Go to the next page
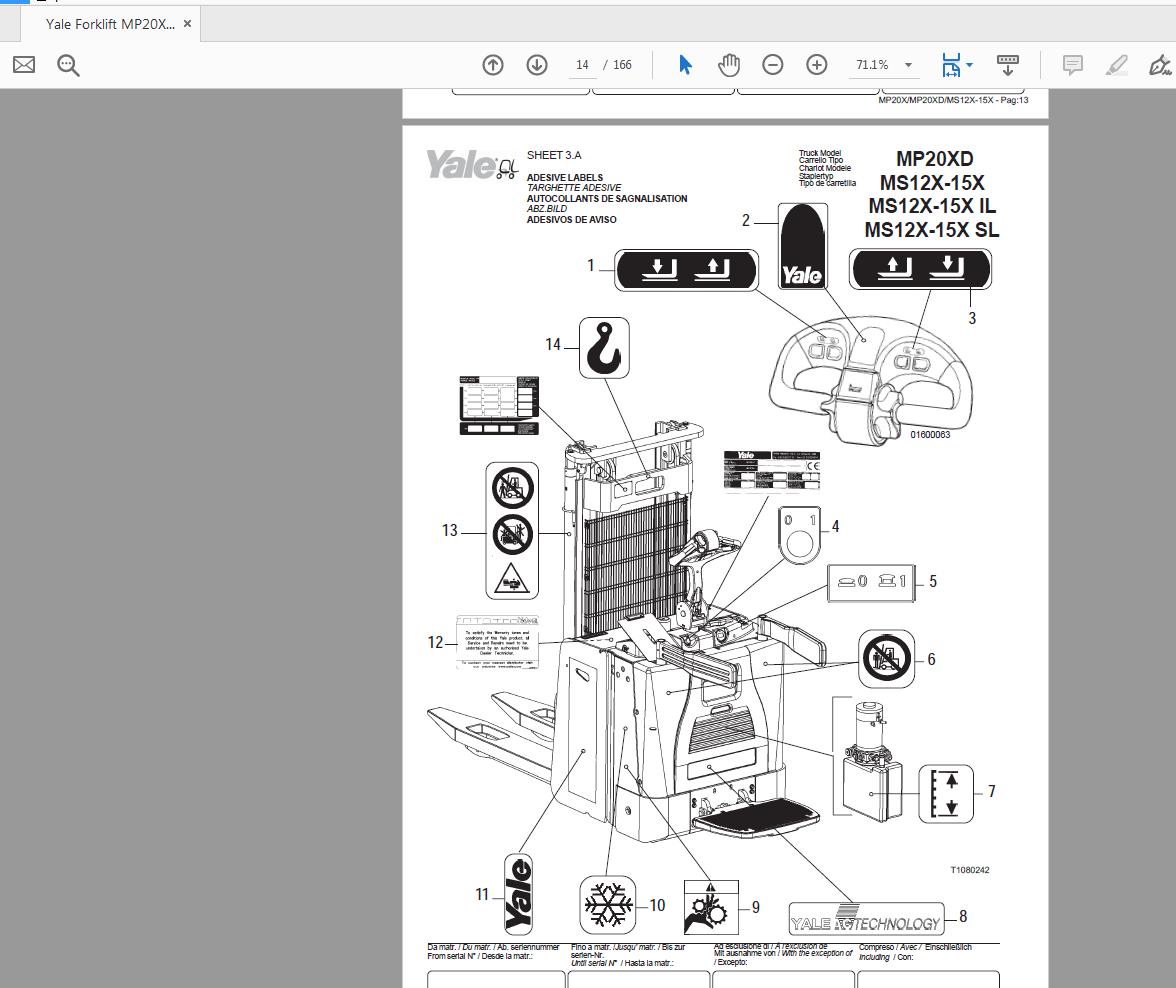Screen dimensions: 1176x988 point(537,64)
